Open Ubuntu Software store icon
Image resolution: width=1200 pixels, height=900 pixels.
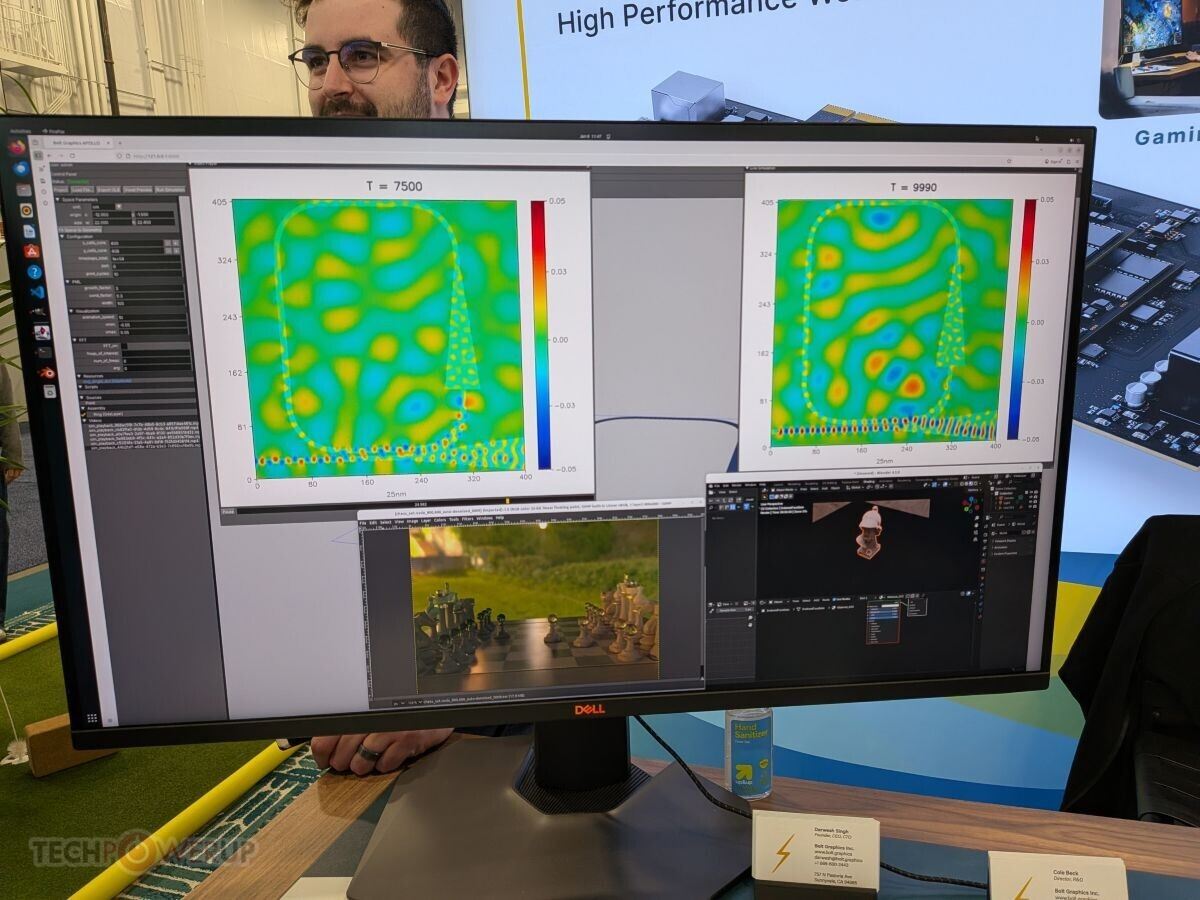tap(32, 250)
